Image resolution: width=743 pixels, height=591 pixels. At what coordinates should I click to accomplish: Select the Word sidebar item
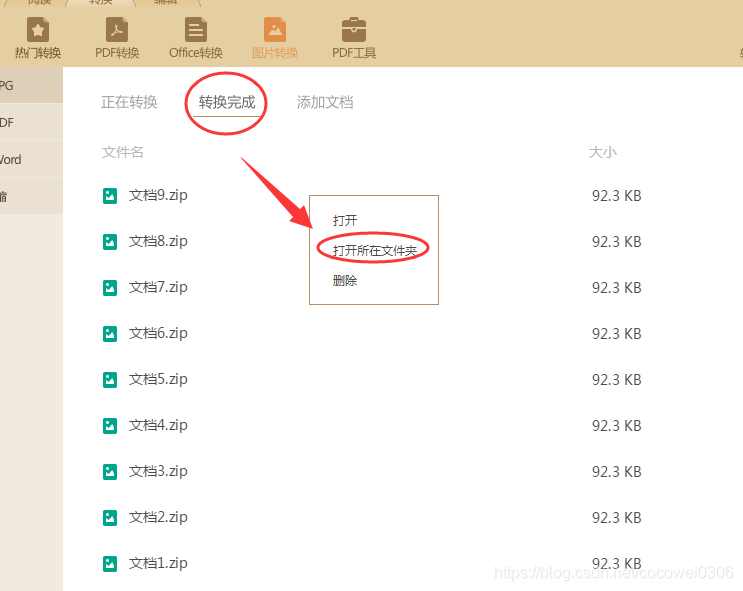click(x=31, y=159)
